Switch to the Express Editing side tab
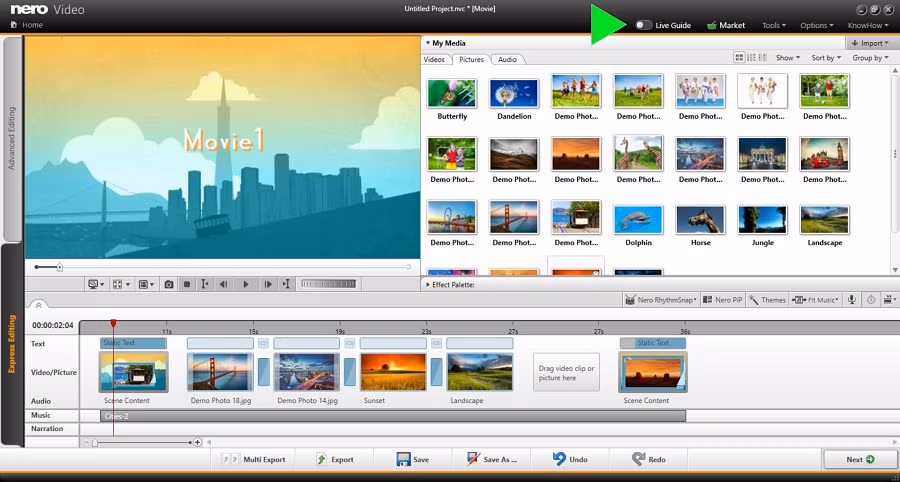 pos(12,344)
